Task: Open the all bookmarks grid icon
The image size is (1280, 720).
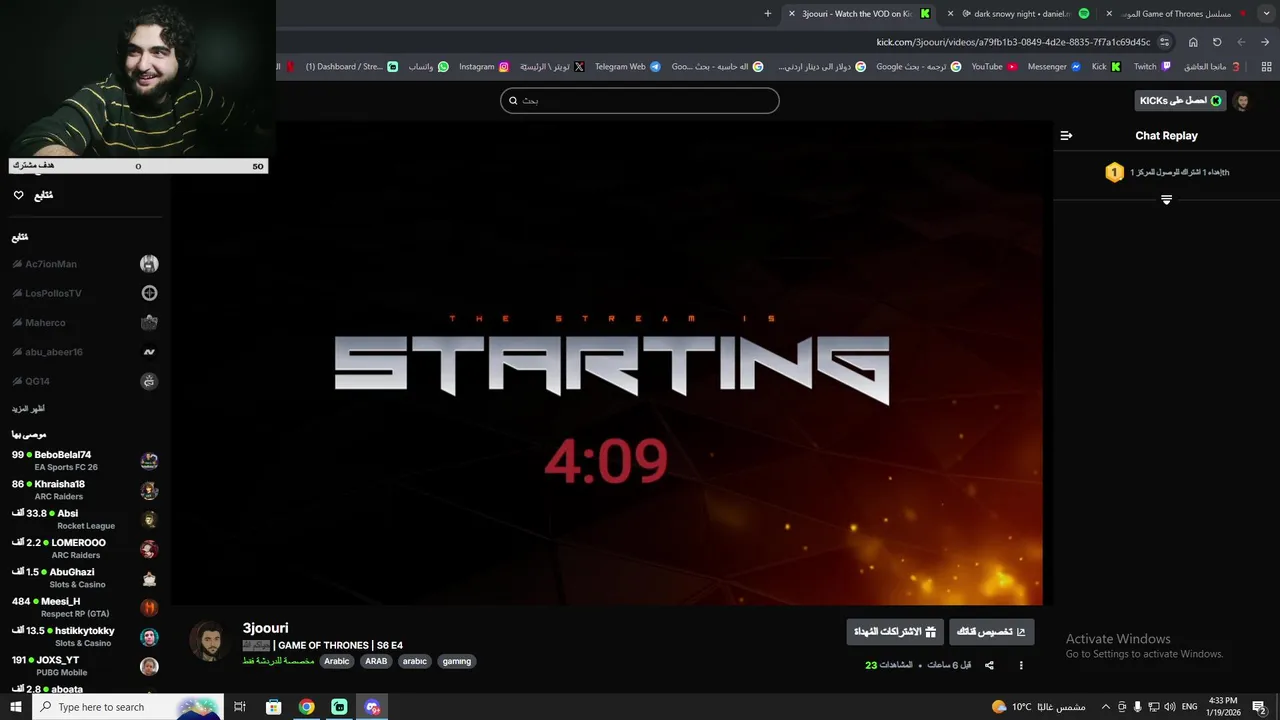Action: (x=1266, y=67)
